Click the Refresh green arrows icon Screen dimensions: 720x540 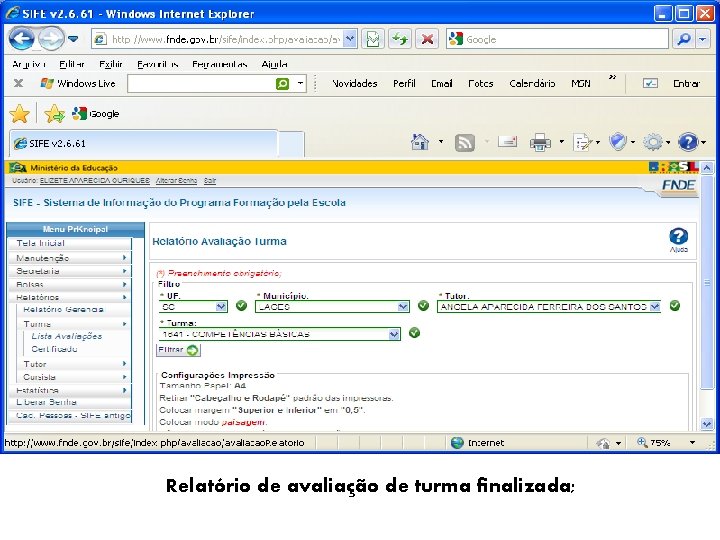(399, 39)
